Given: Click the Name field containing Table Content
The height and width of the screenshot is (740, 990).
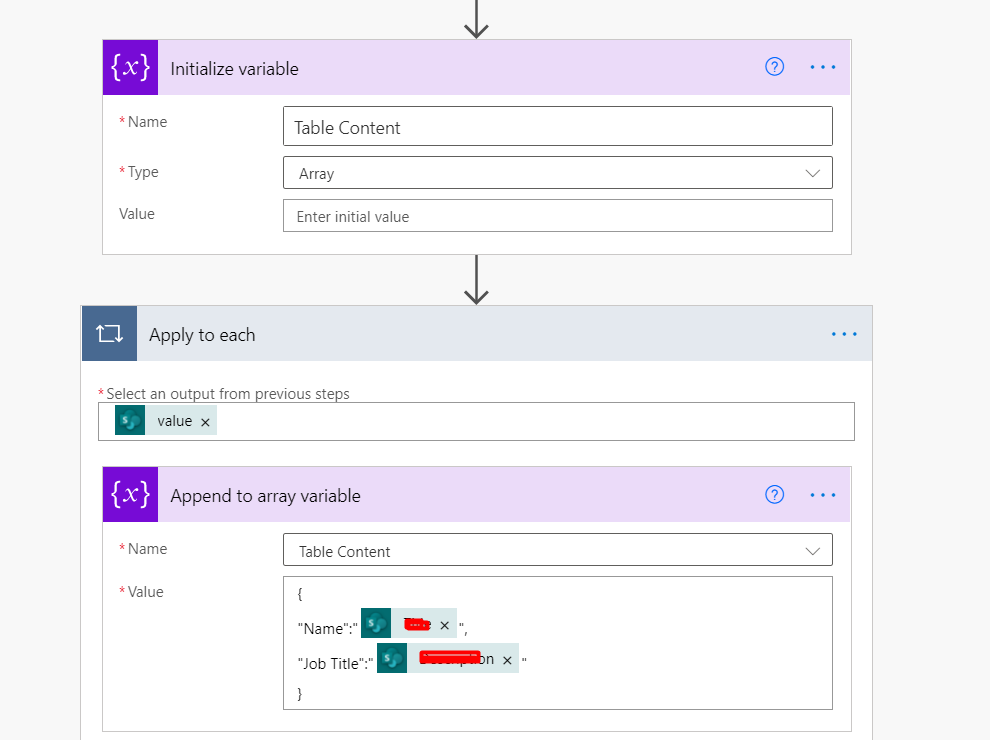Looking at the screenshot, I should pos(557,126).
